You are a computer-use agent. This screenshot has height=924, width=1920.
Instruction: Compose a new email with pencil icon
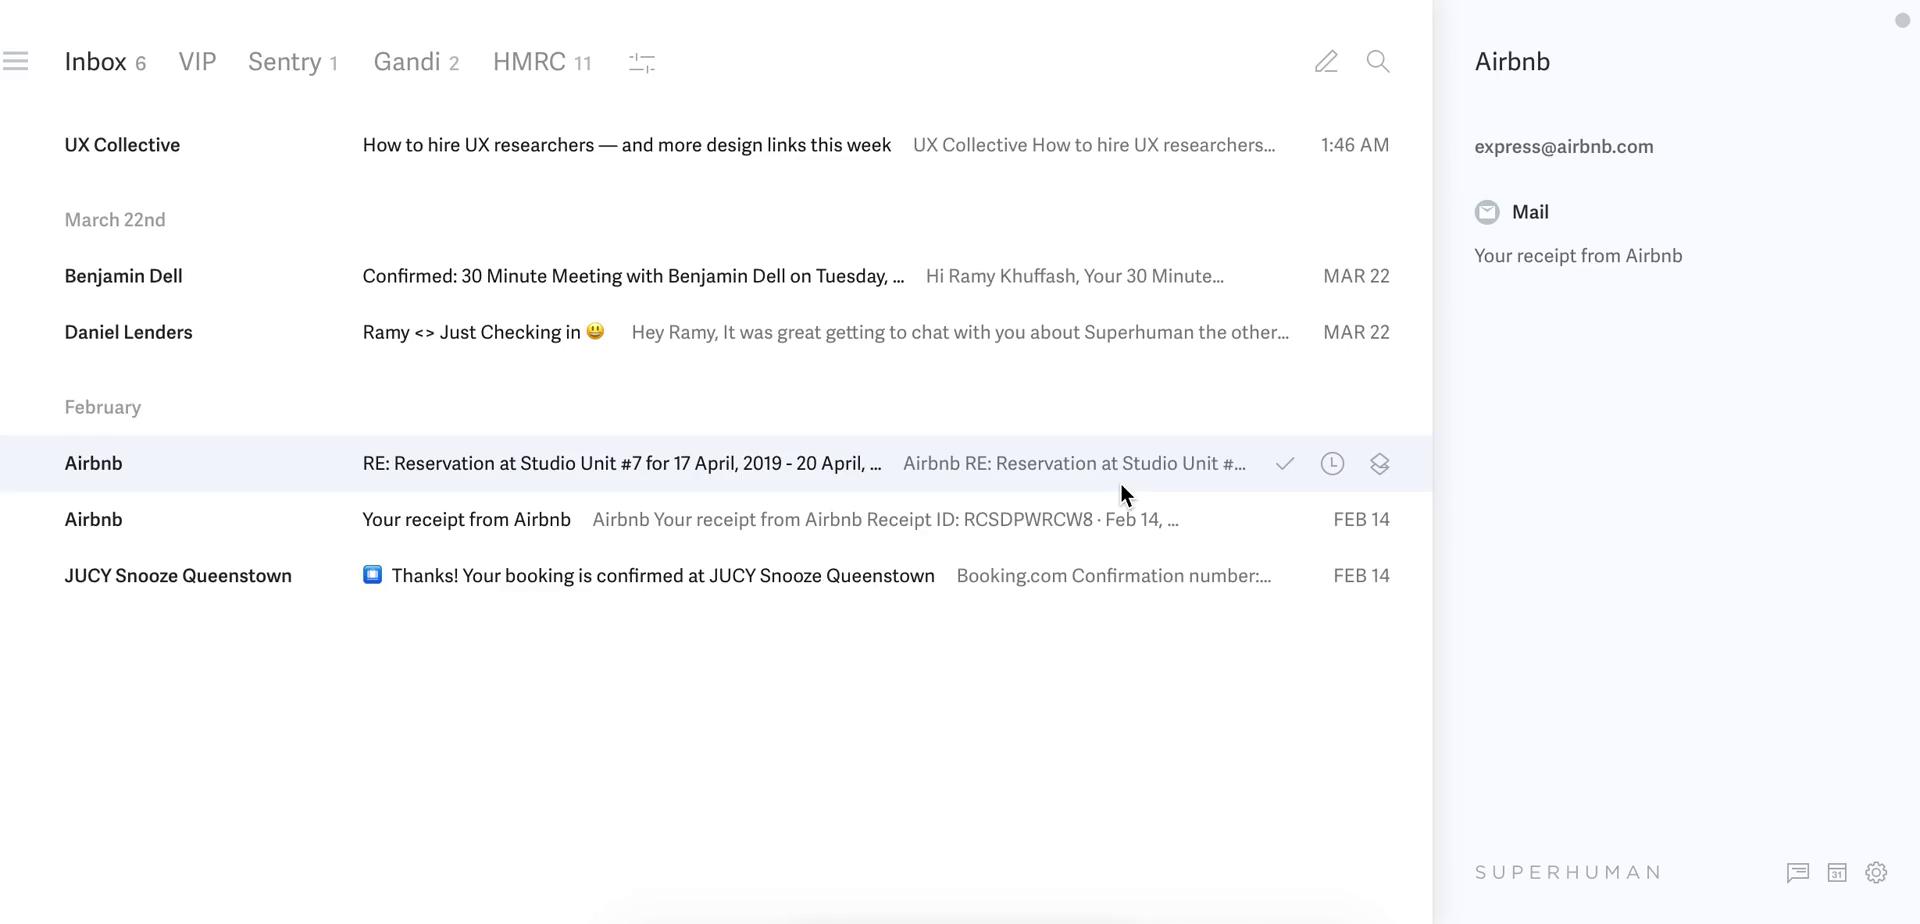coord(1326,62)
